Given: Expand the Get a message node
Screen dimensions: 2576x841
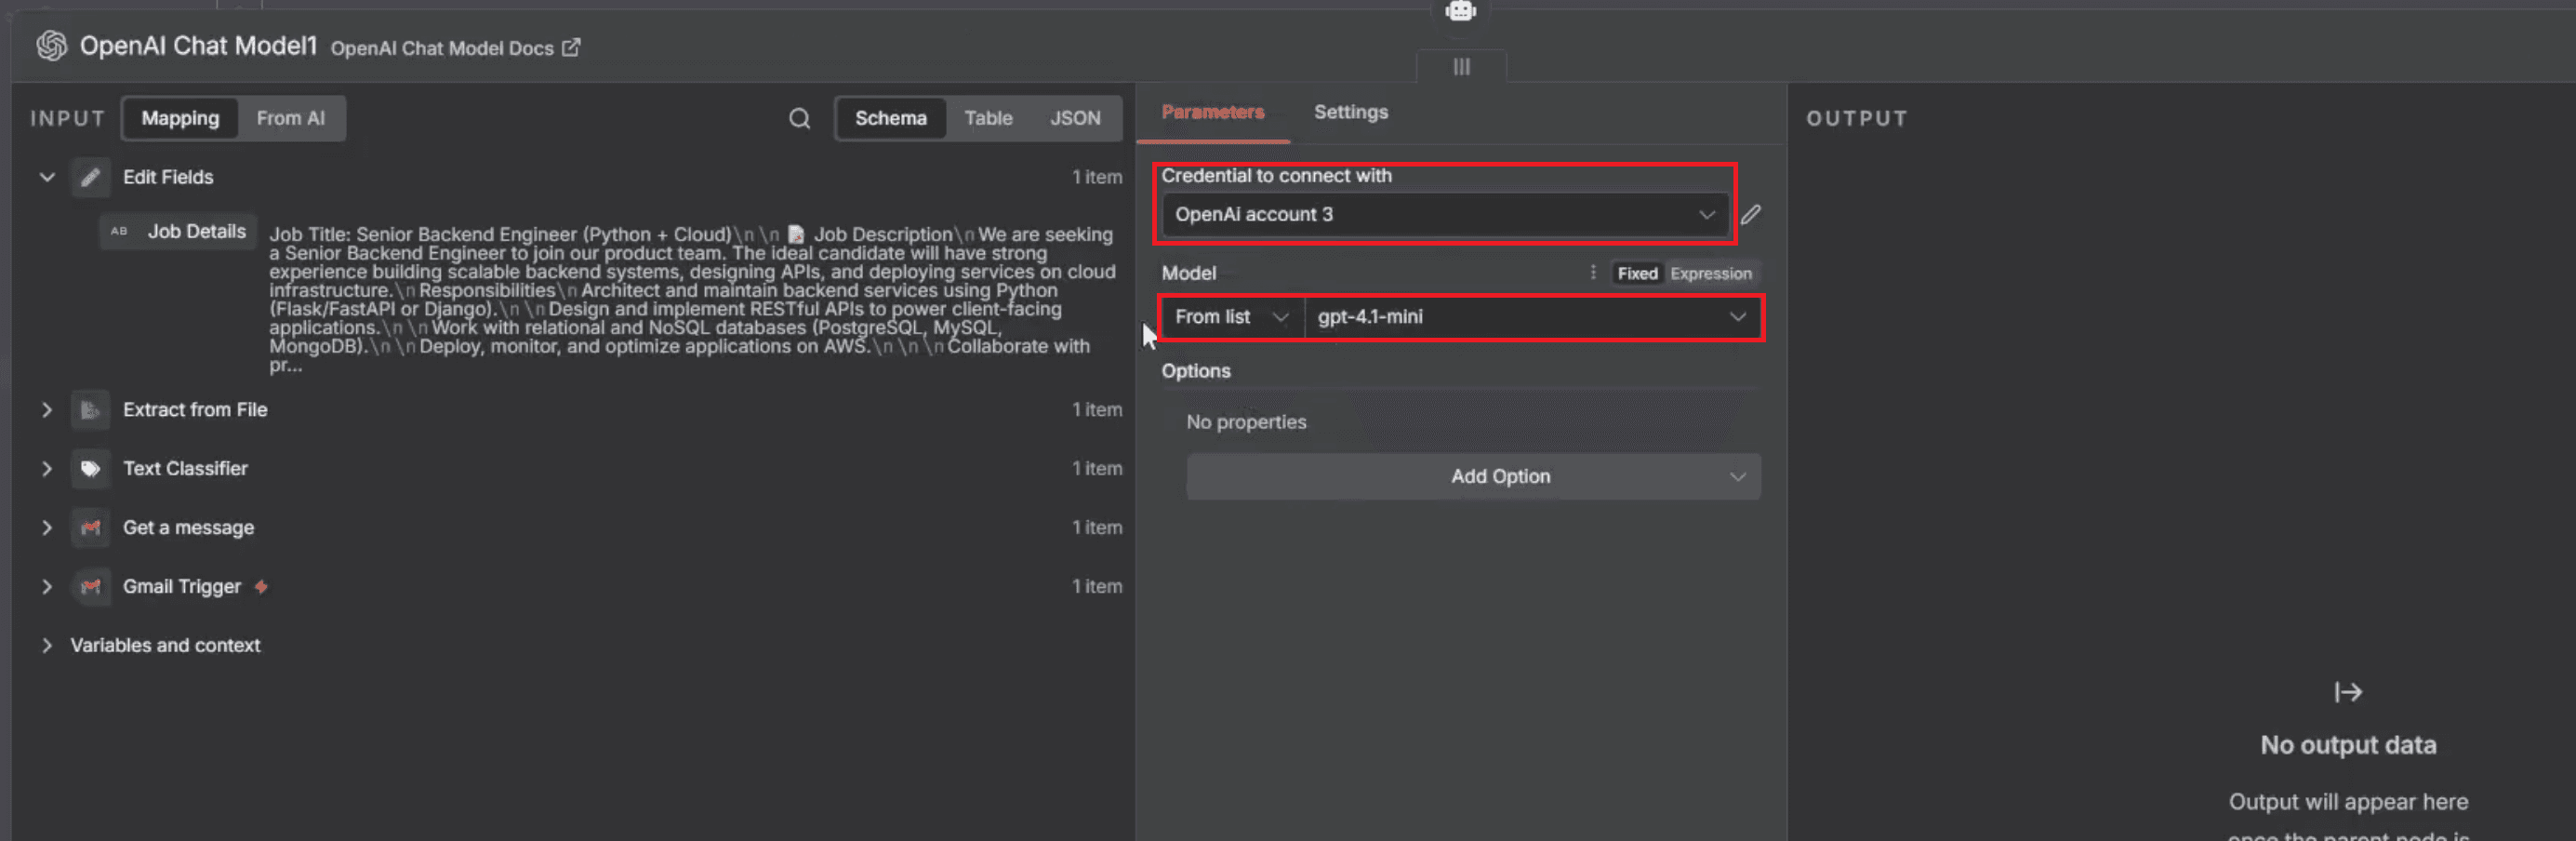Looking at the screenshot, I should 47,528.
